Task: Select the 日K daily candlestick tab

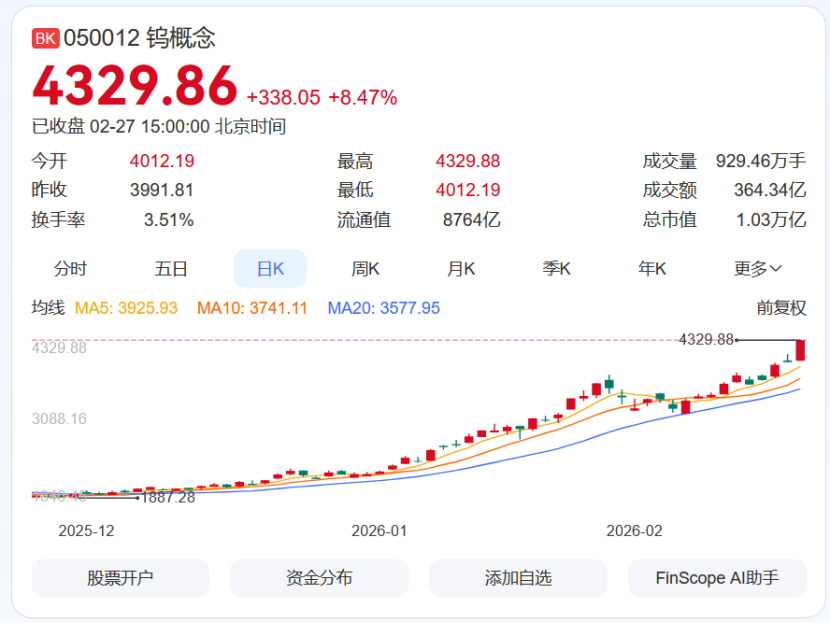Action: point(270,268)
